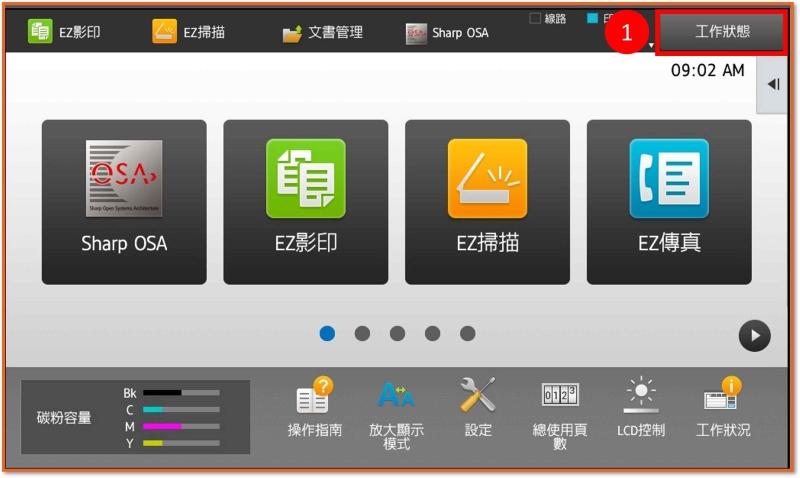Select the fourth page indicator dot
800x478 pixels.
pyautogui.click(x=433, y=333)
